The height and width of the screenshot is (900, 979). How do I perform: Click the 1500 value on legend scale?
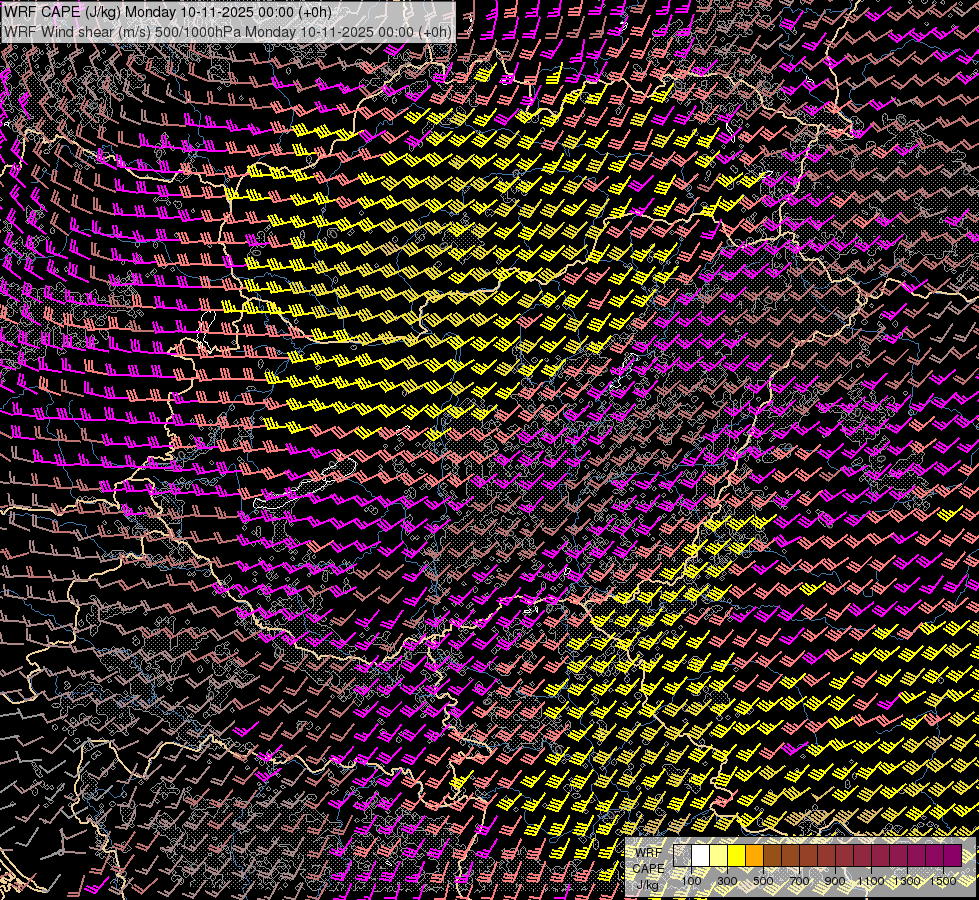[943, 880]
